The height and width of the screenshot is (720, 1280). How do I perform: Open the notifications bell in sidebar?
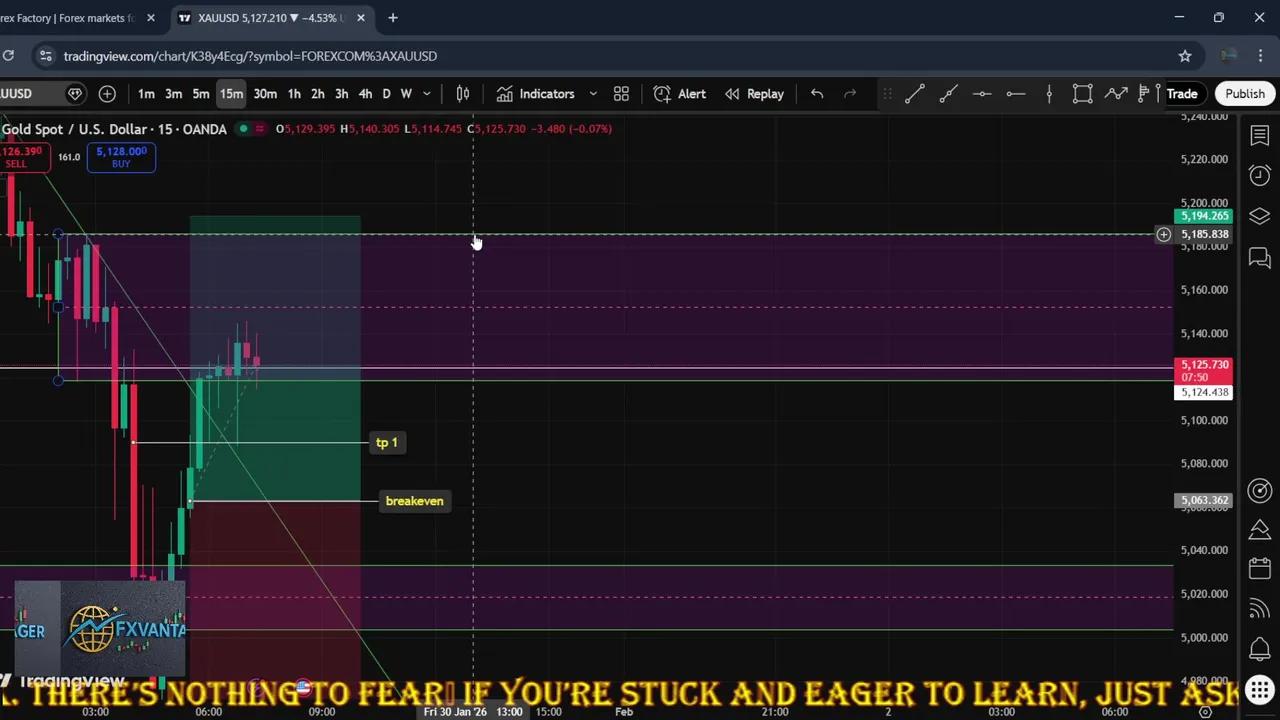click(x=1259, y=648)
